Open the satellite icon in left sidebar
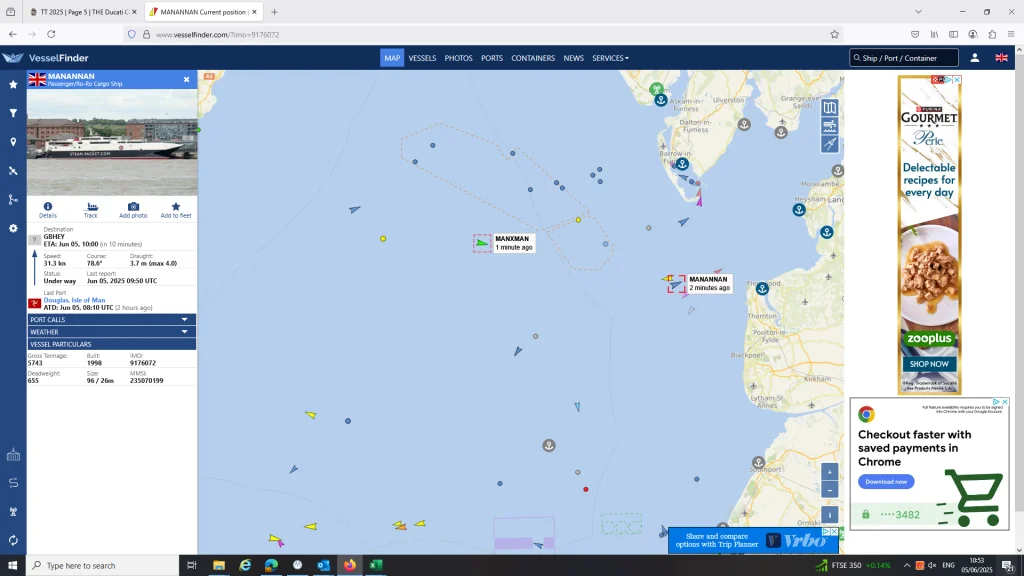Viewport: 1024px width, 576px height. click(x=13, y=170)
